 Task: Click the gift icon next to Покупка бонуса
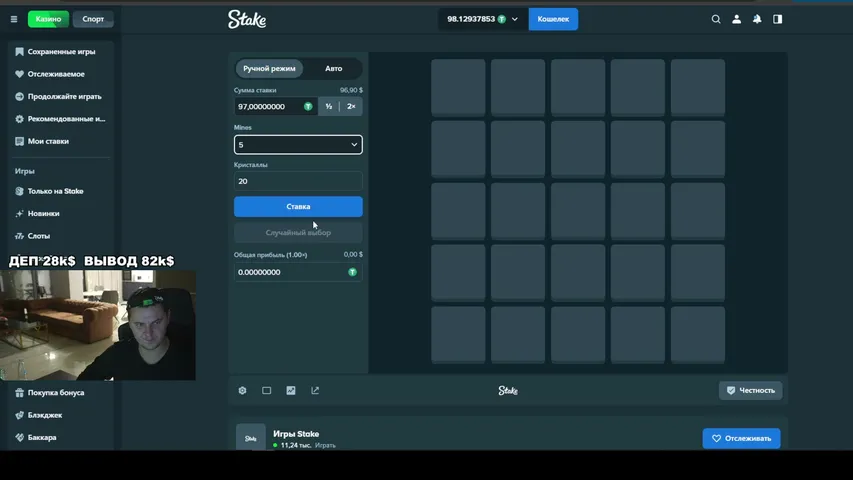pos(20,392)
